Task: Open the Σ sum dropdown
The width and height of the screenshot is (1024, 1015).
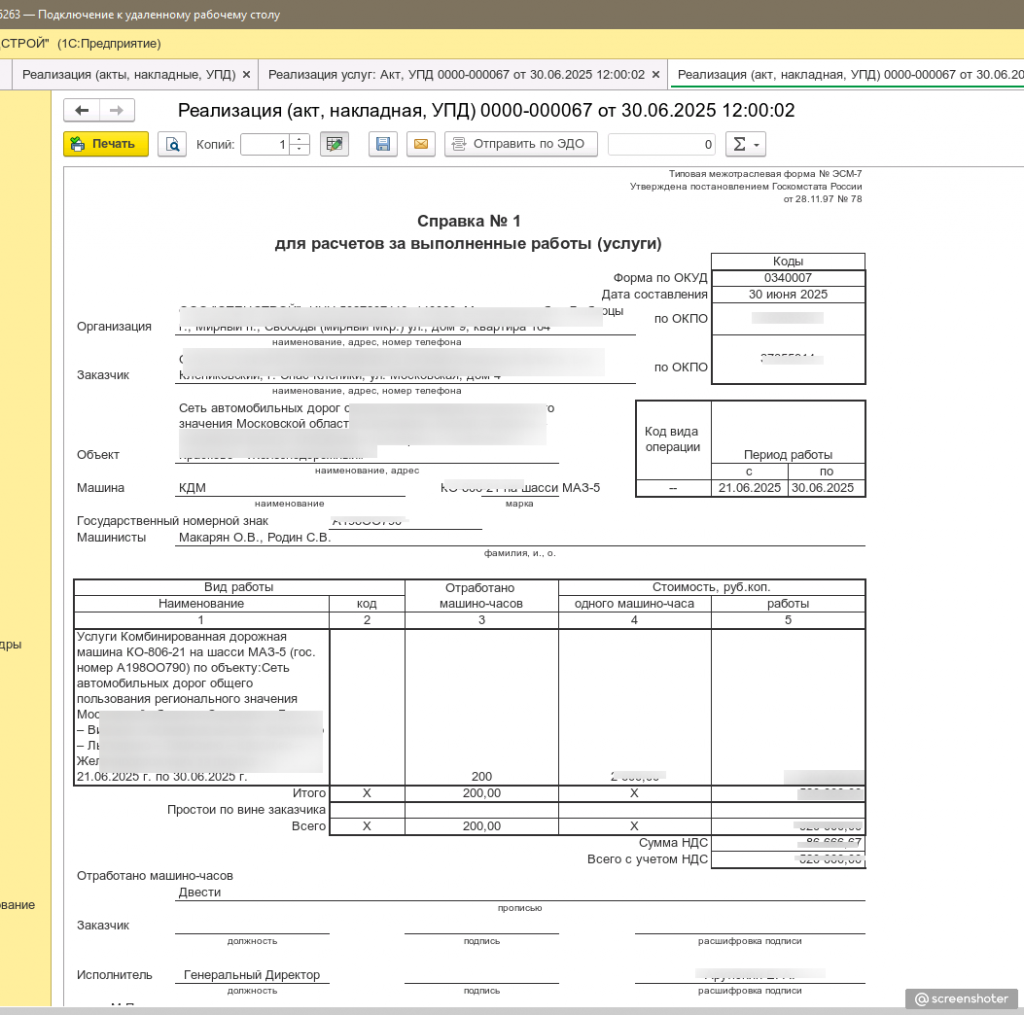Action: click(x=746, y=144)
